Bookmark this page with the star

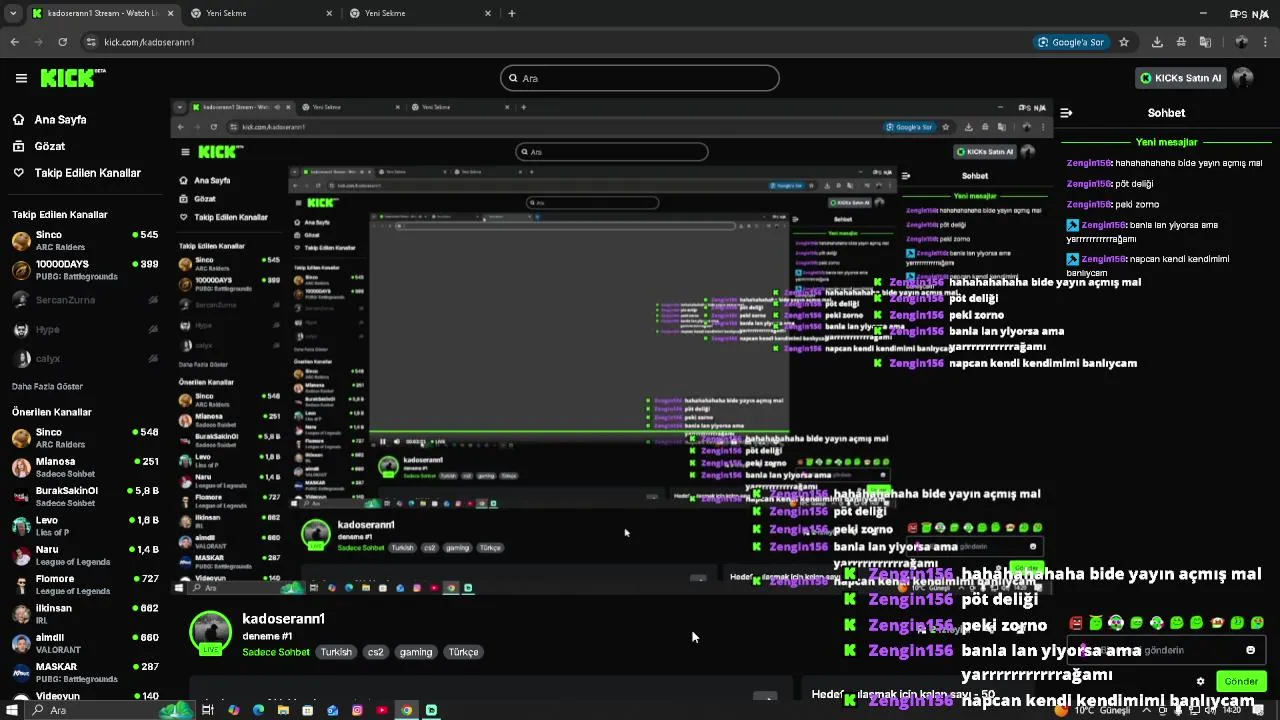click(1124, 42)
